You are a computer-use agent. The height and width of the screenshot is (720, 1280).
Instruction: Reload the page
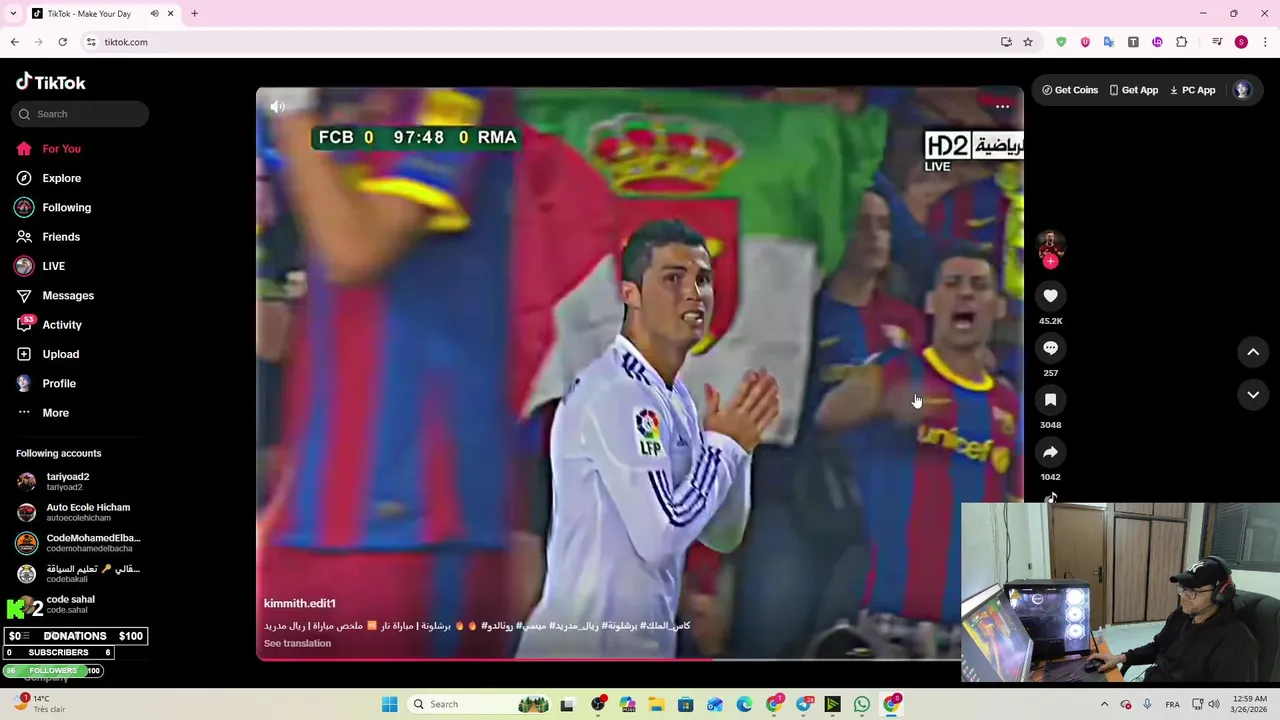(x=62, y=42)
